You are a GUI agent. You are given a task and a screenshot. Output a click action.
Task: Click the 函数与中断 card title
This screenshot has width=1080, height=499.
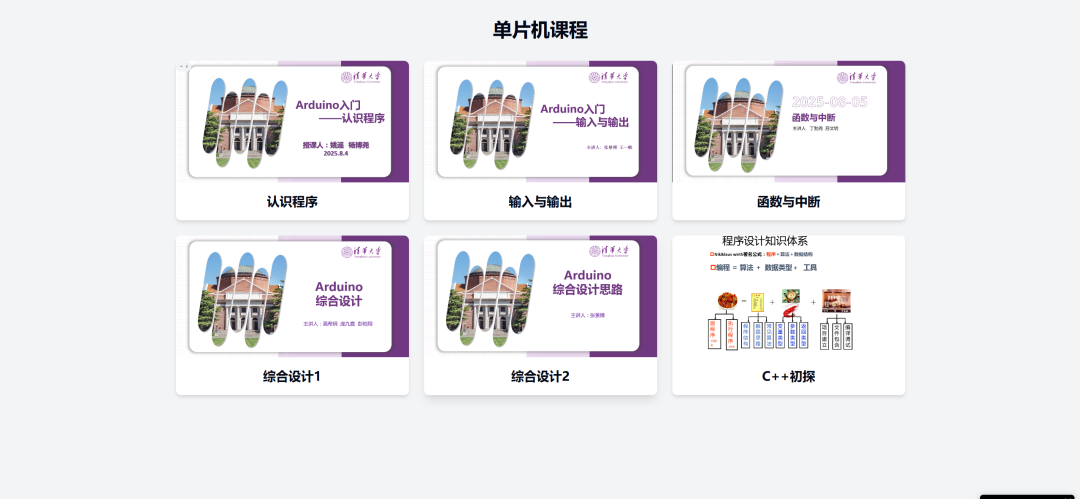789,202
